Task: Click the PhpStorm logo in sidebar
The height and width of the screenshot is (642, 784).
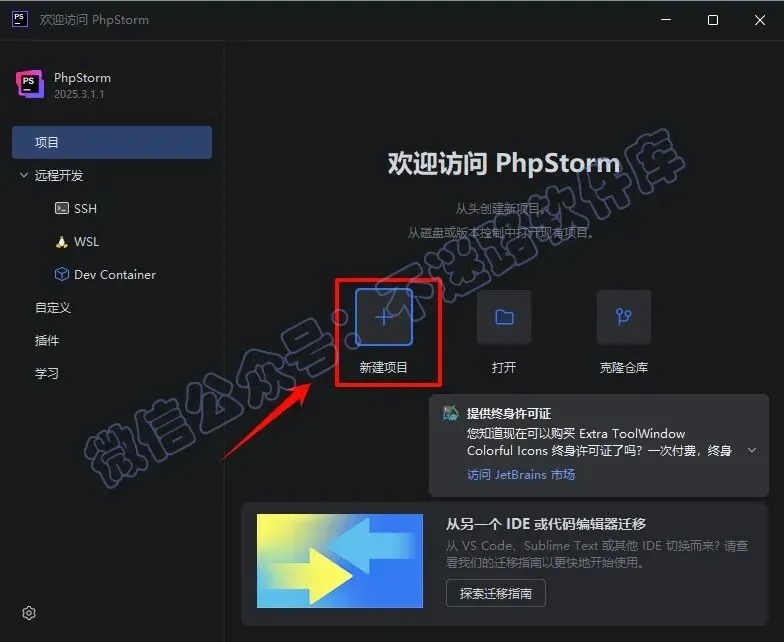Action: pyautogui.click(x=30, y=84)
